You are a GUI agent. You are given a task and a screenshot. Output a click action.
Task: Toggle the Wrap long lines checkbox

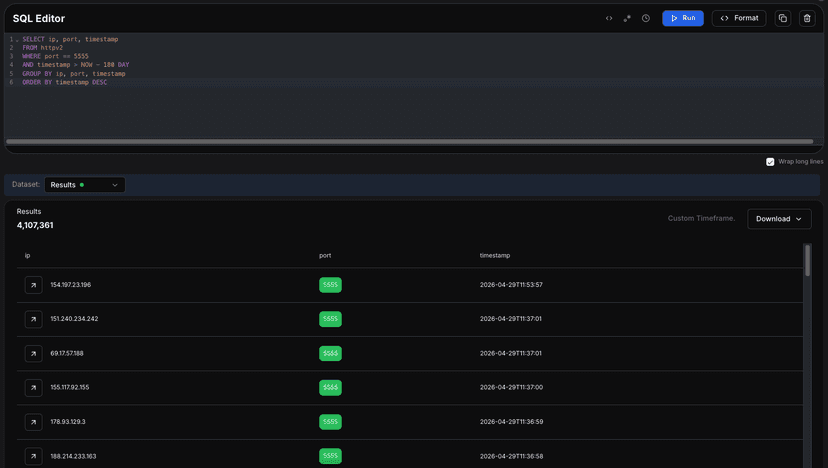[770, 162]
